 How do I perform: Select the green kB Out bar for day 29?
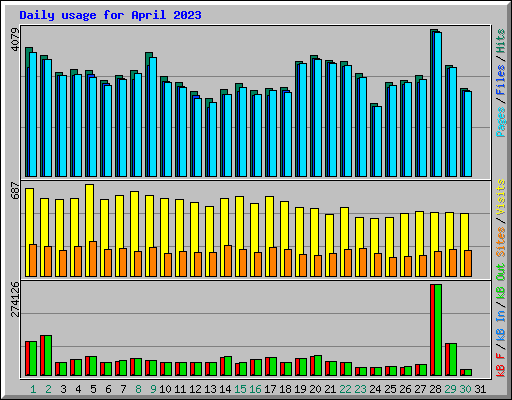453,360
